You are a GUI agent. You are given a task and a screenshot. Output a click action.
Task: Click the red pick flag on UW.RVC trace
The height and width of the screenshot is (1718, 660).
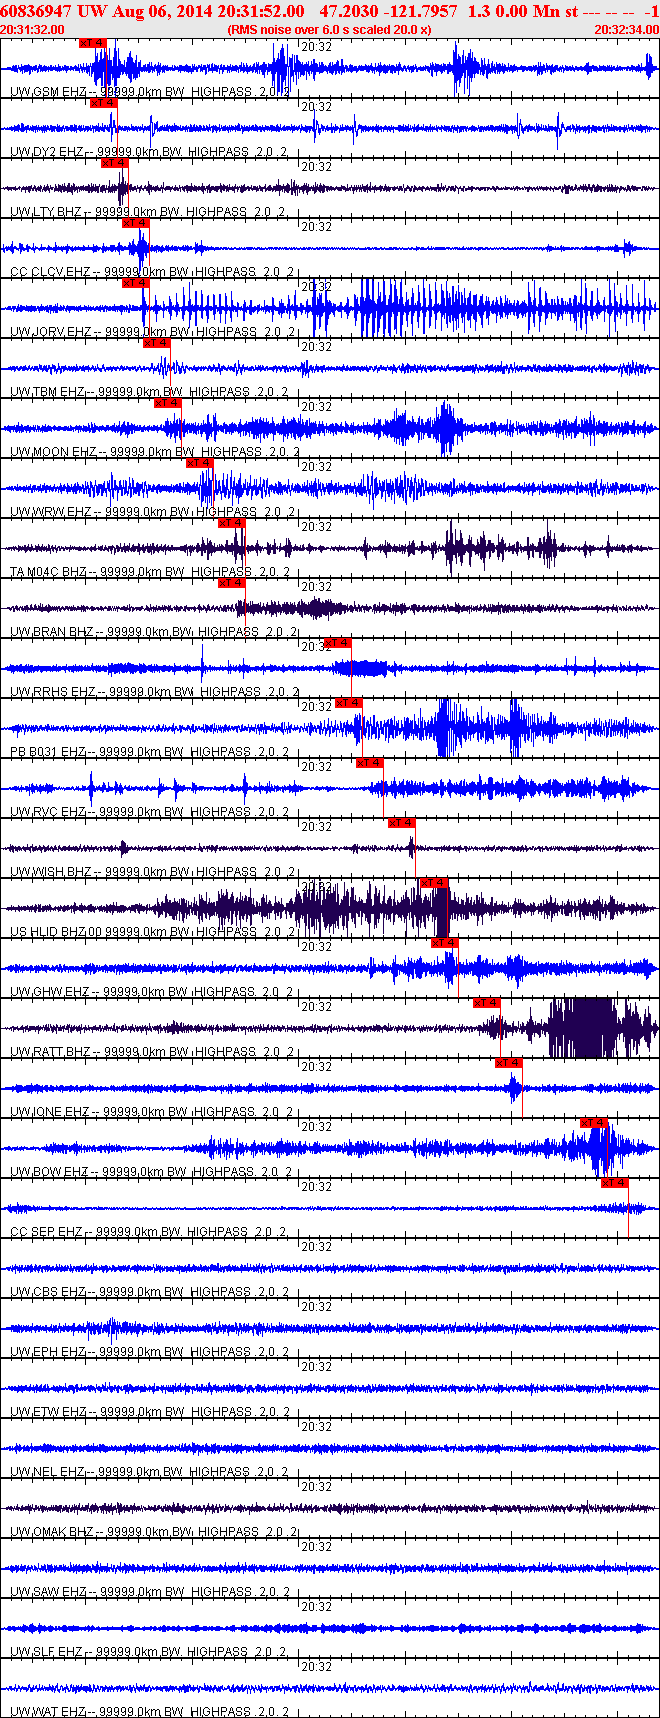[x=370, y=763]
